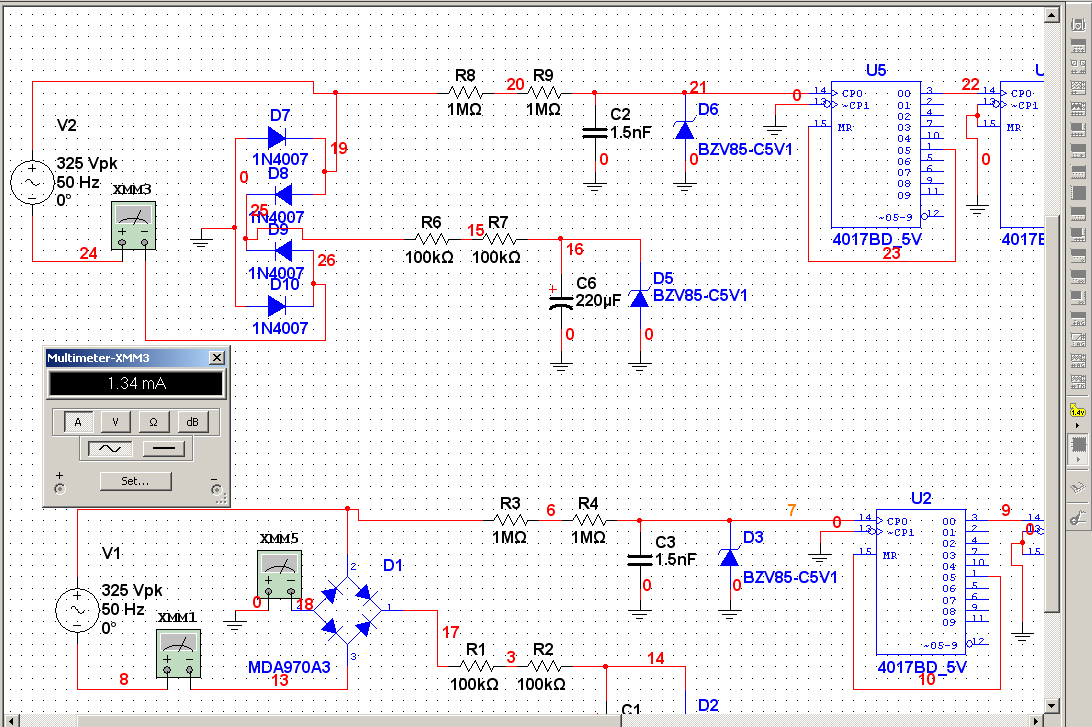Select zener diode D6 symbol
This screenshot has height=727, width=1092.
(x=685, y=130)
